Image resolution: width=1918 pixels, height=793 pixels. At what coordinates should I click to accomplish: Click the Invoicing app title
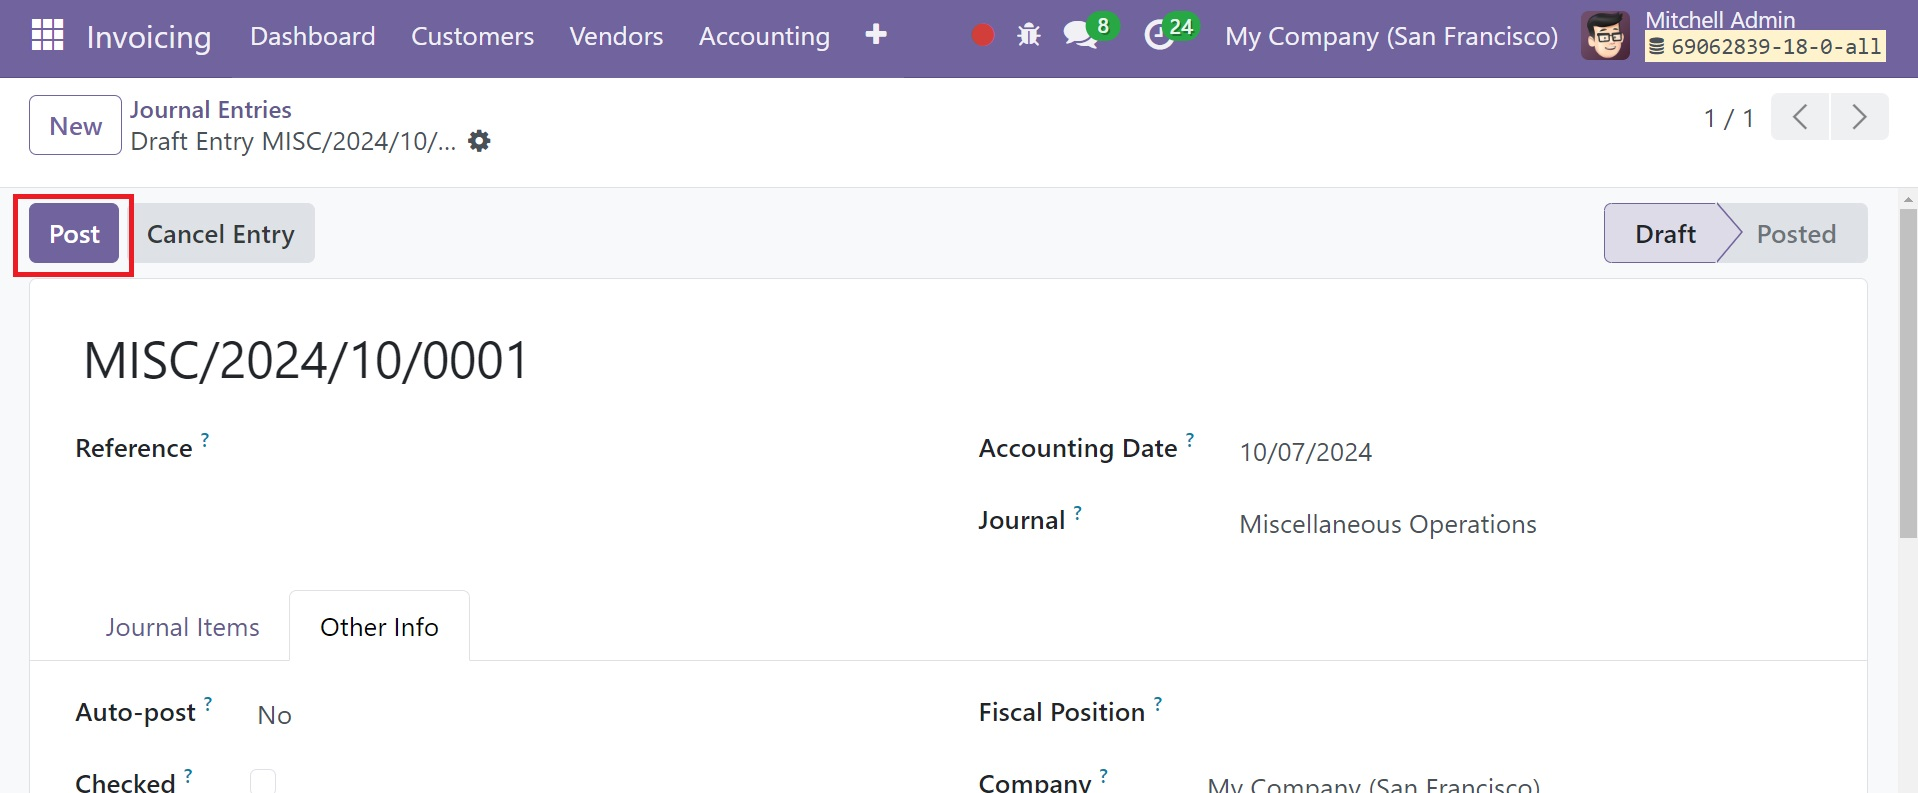tap(149, 37)
